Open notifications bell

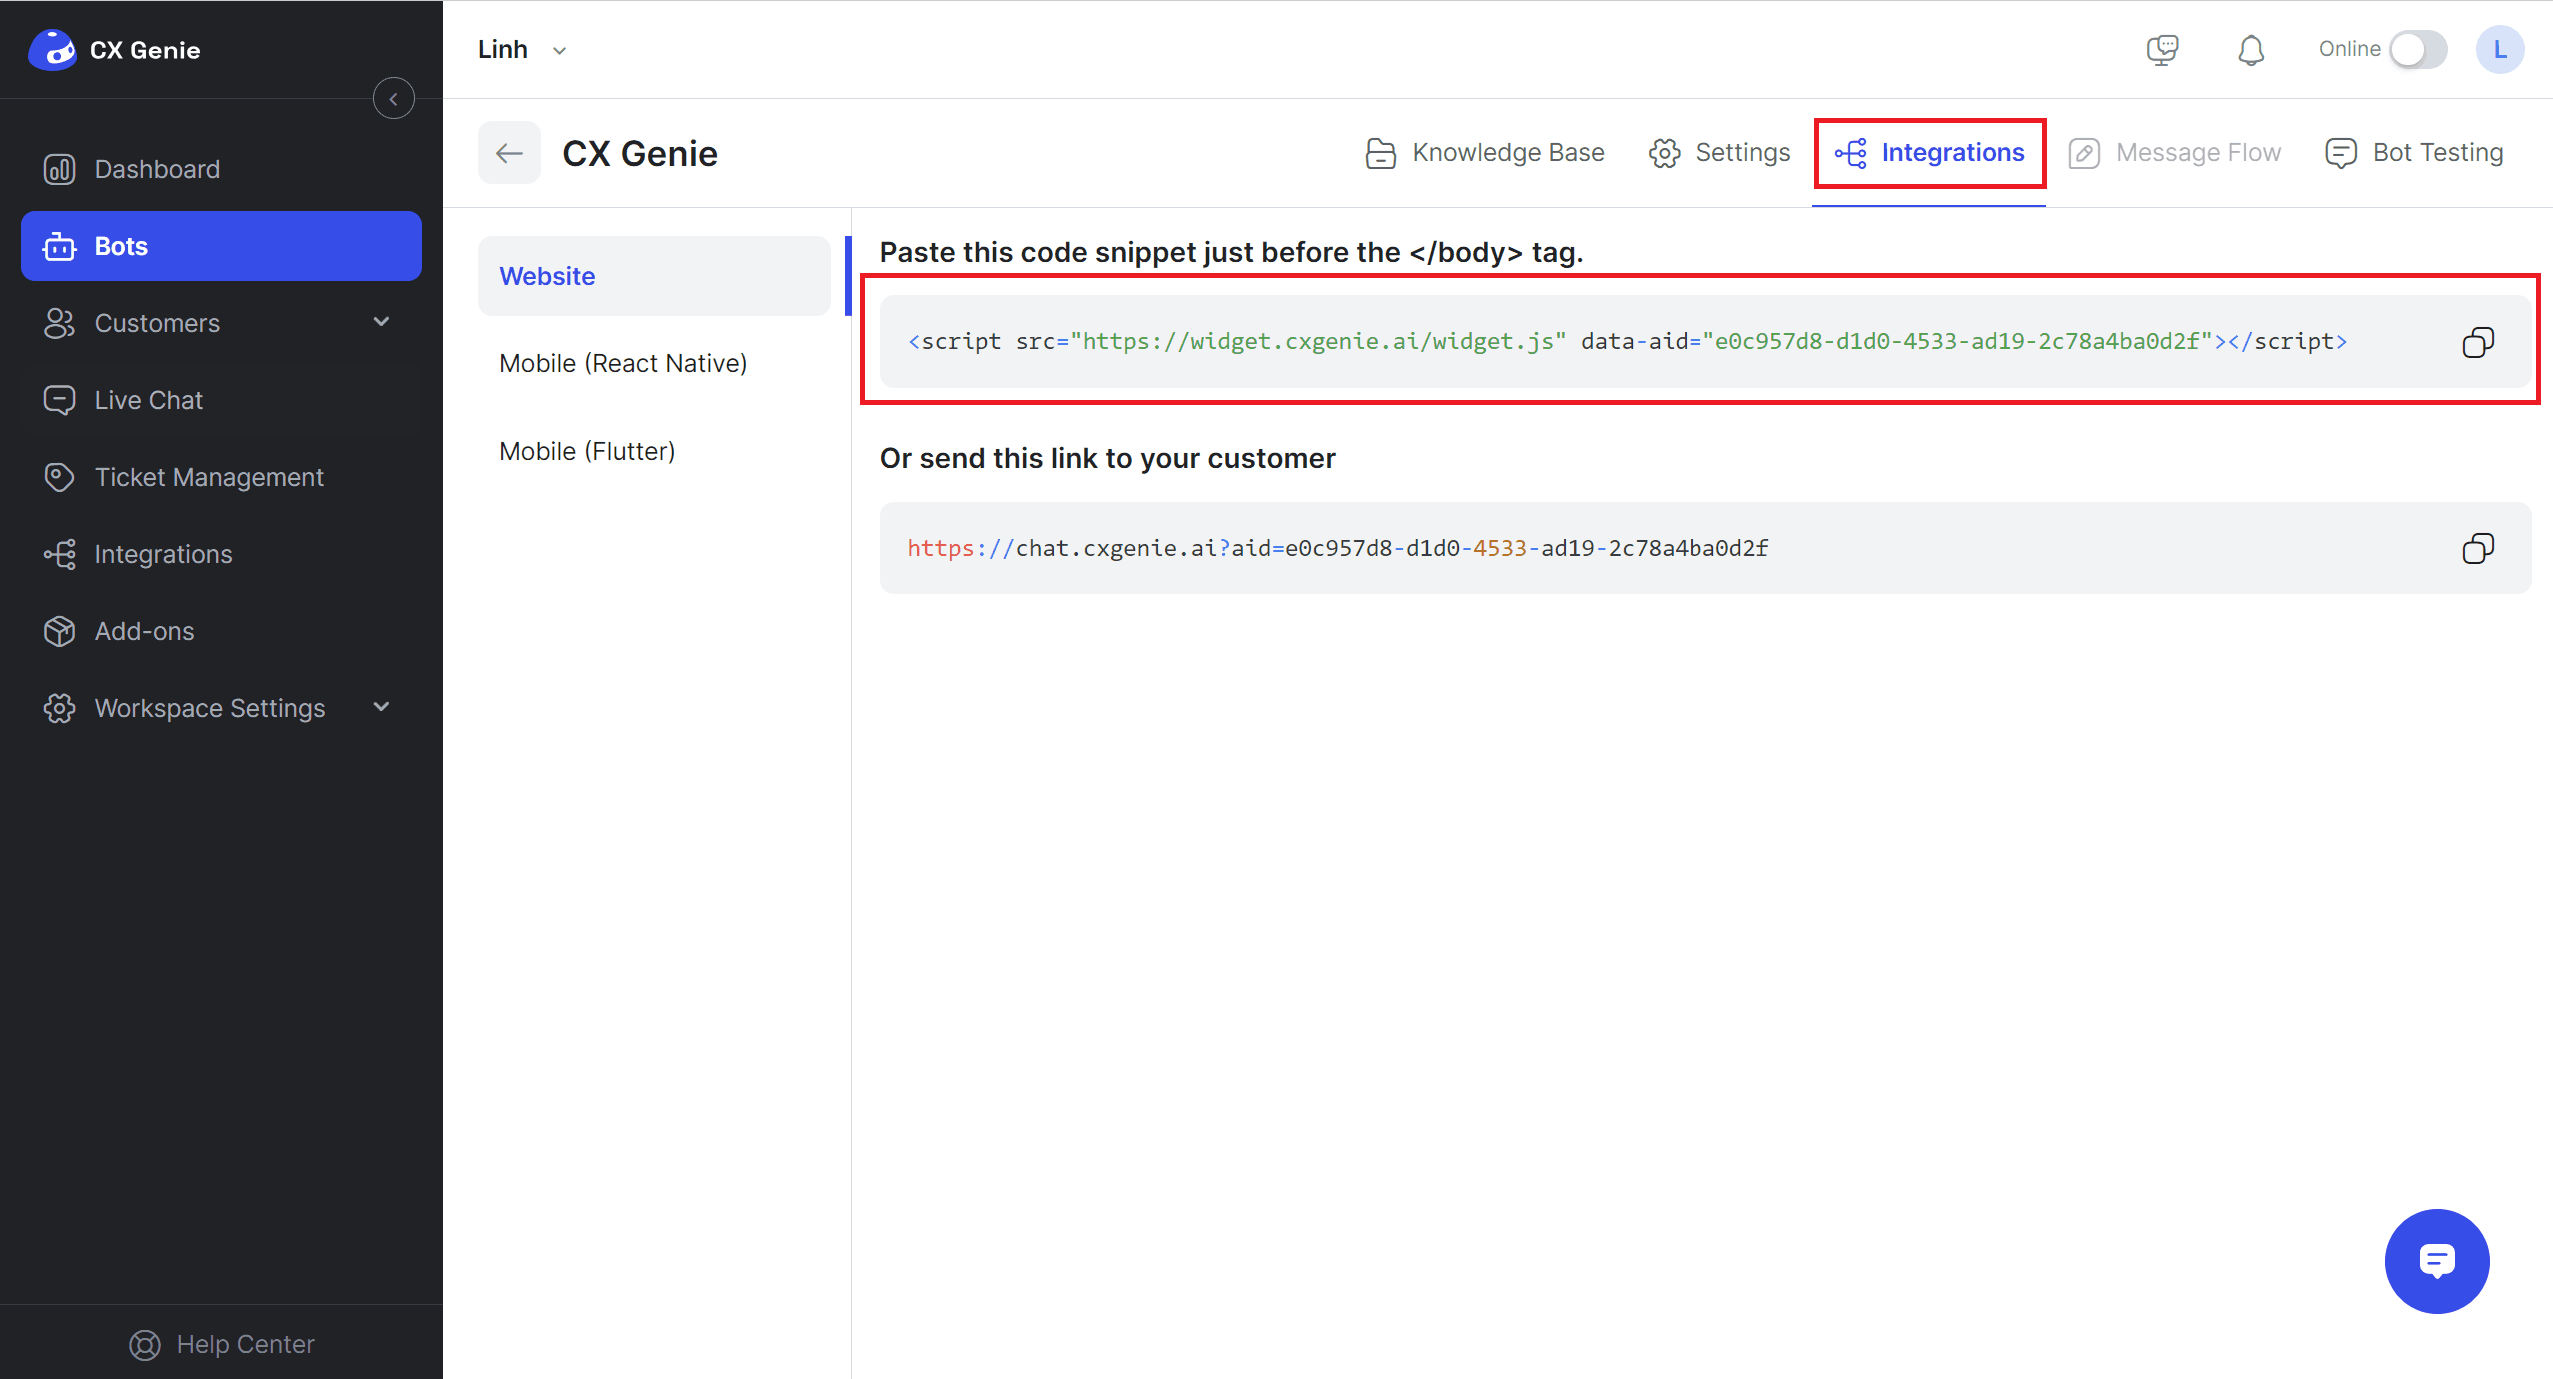point(2251,50)
